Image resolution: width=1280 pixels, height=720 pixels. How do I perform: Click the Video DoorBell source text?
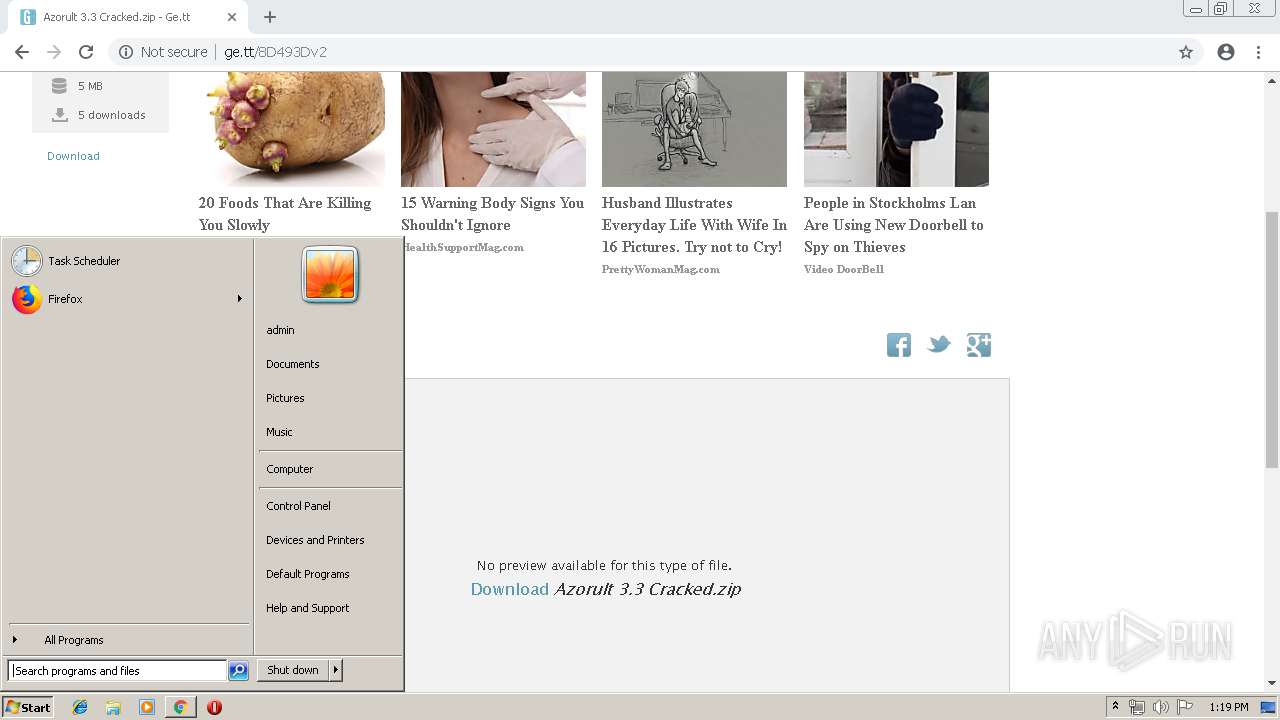click(x=844, y=269)
